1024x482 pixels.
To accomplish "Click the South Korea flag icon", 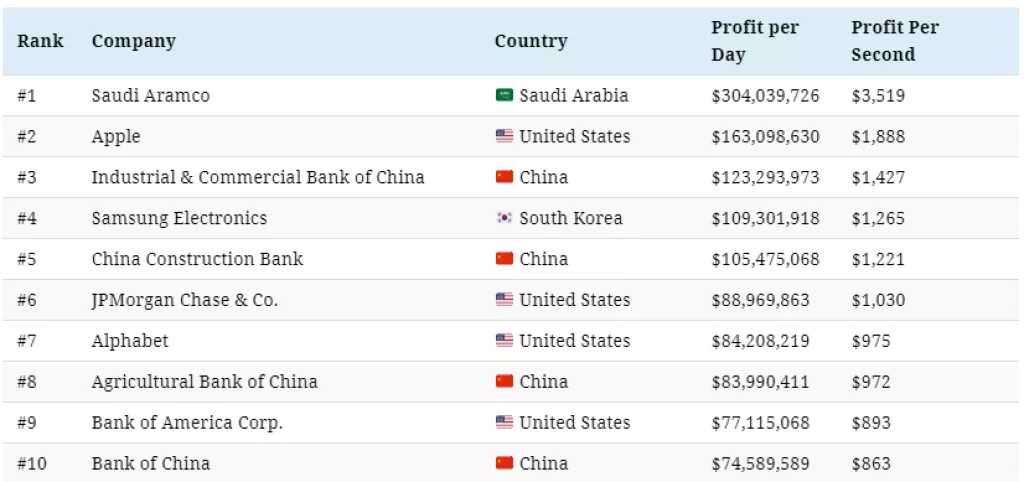I will pyautogui.click(x=504, y=218).
